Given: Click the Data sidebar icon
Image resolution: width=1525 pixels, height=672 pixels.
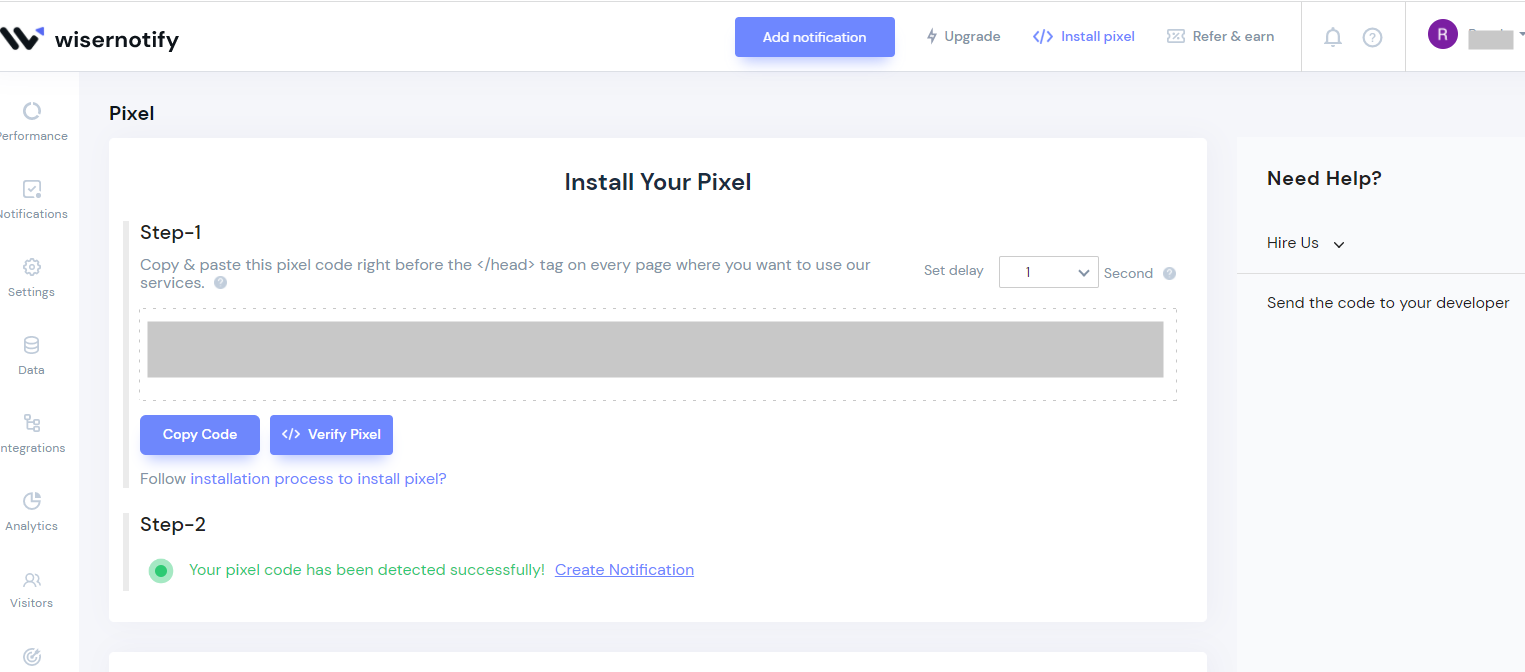Looking at the screenshot, I should [31, 354].
